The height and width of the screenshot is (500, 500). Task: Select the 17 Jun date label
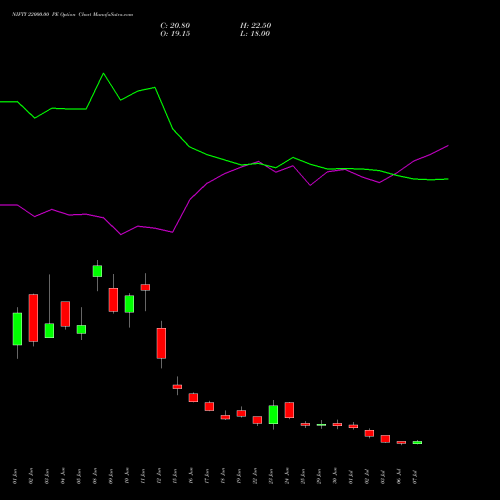click(207, 476)
